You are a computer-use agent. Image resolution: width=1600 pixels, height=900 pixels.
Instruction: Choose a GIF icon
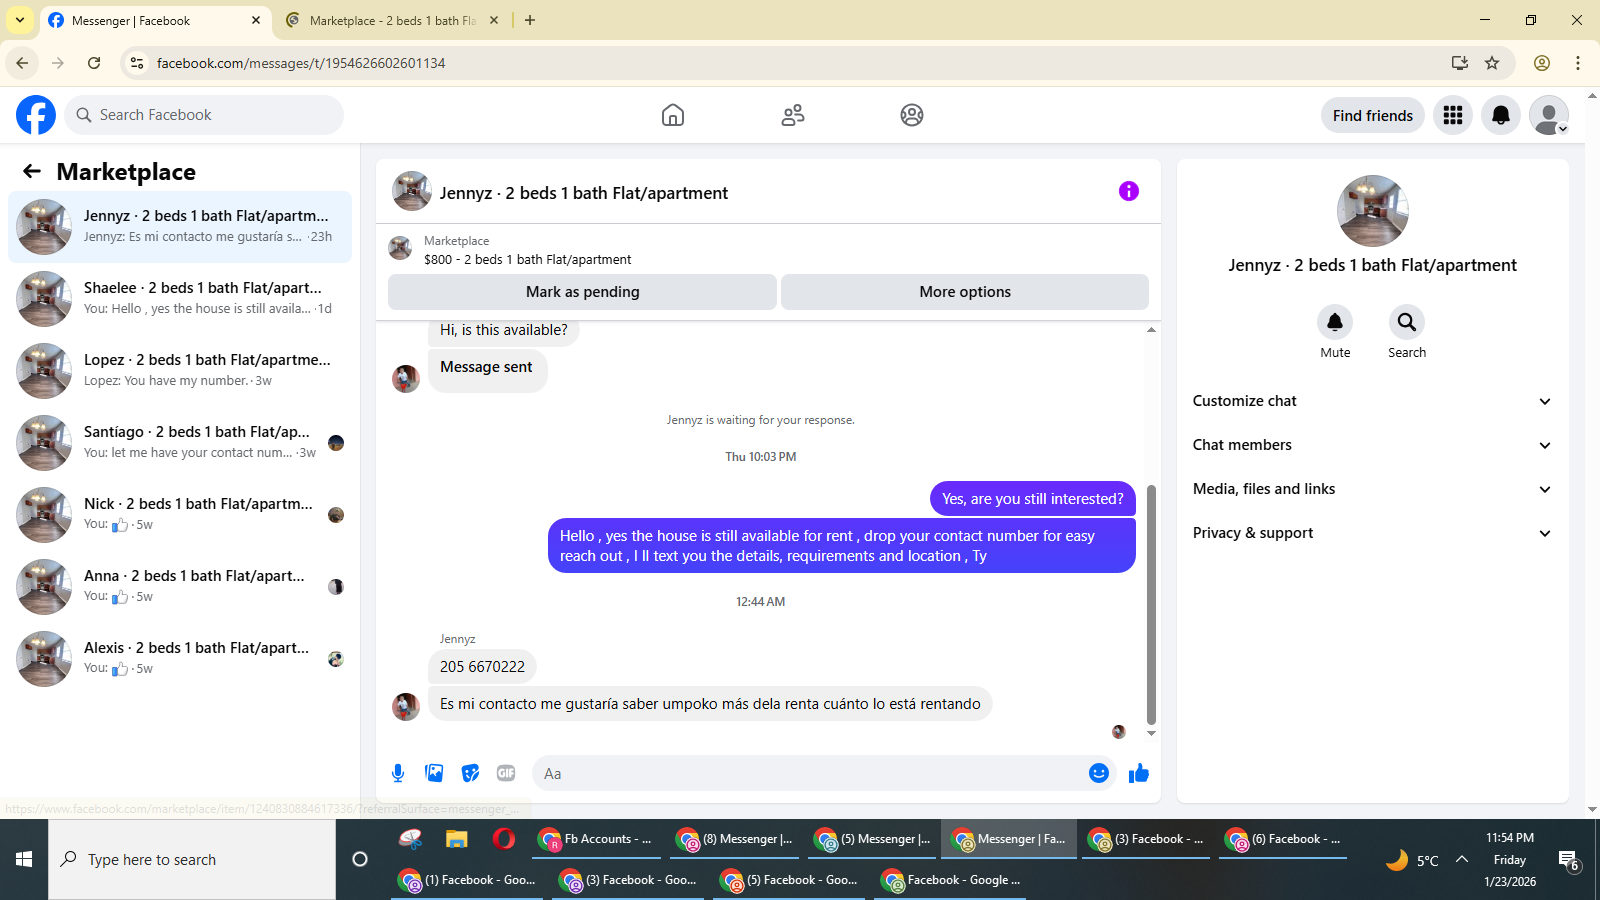[506, 773]
